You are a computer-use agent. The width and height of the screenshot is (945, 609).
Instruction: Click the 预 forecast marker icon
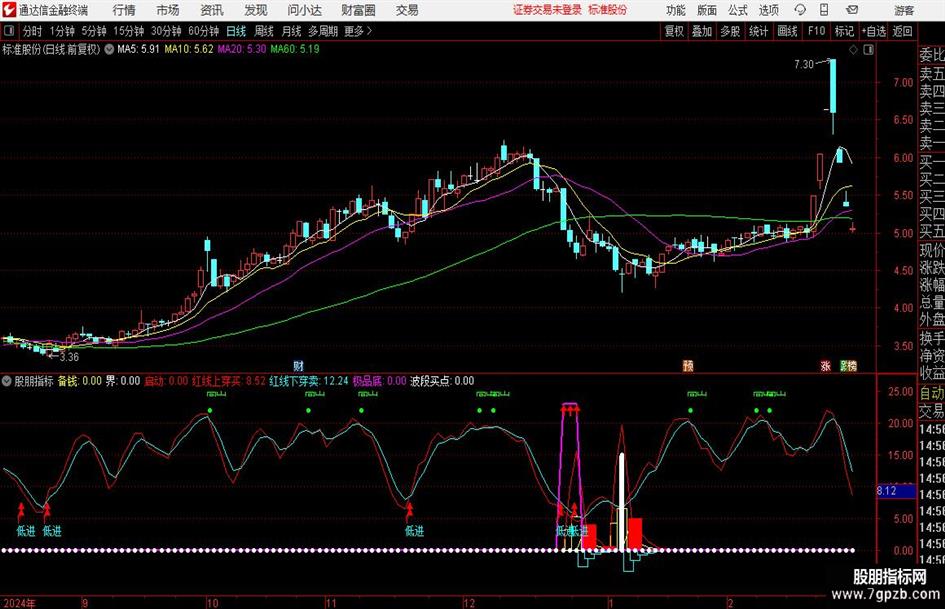click(x=688, y=366)
